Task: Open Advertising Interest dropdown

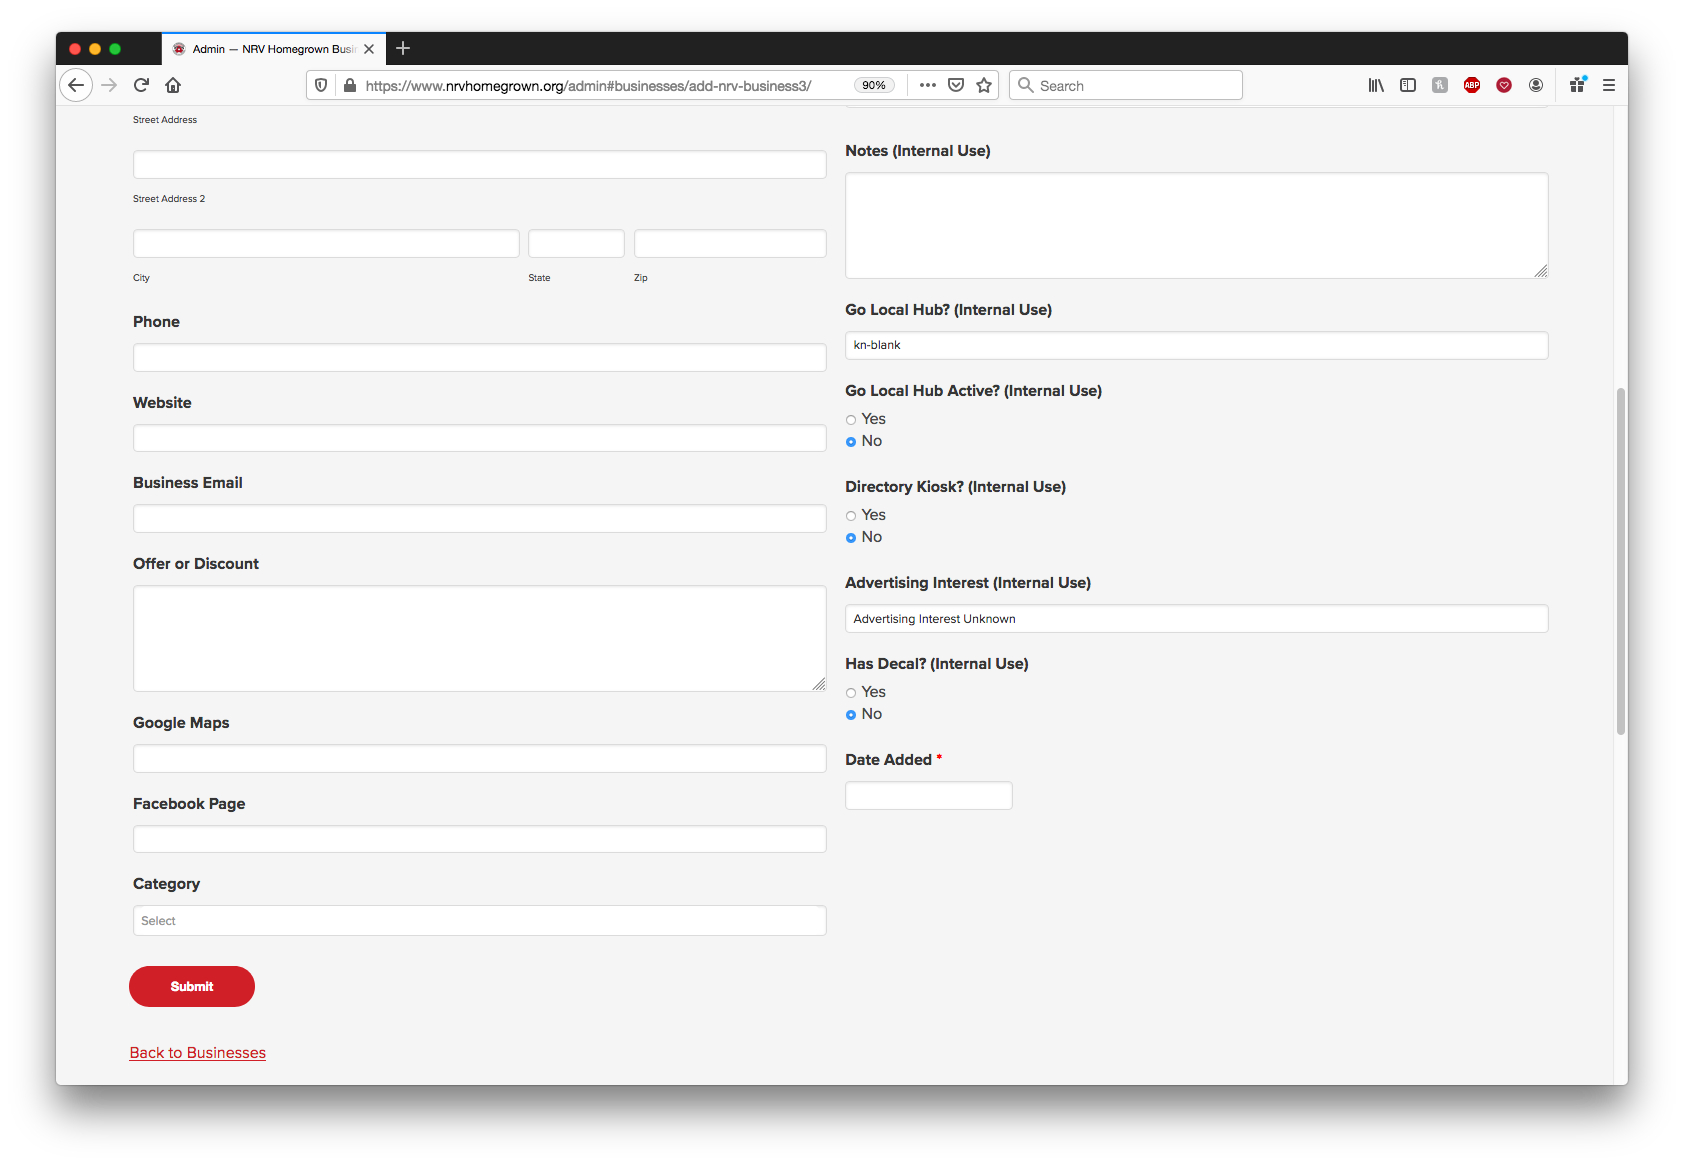Action: tap(1196, 619)
